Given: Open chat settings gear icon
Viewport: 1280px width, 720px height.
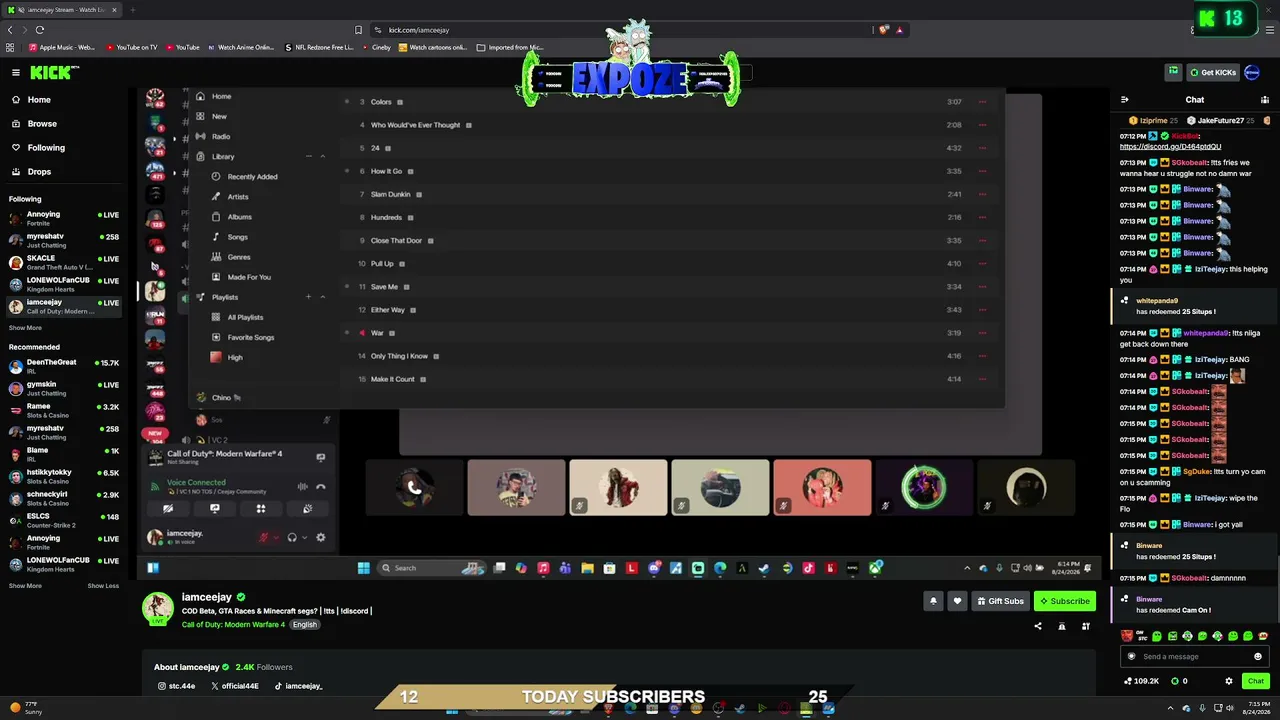Looking at the screenshot, I should (1229, 681).
